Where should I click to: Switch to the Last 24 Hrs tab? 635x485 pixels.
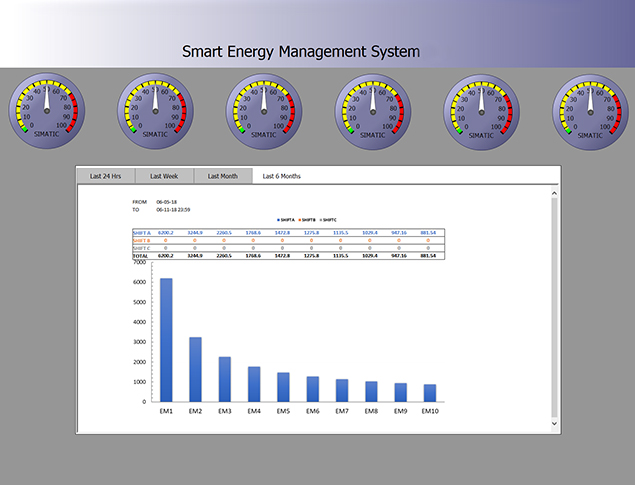[x=106, y=176]
